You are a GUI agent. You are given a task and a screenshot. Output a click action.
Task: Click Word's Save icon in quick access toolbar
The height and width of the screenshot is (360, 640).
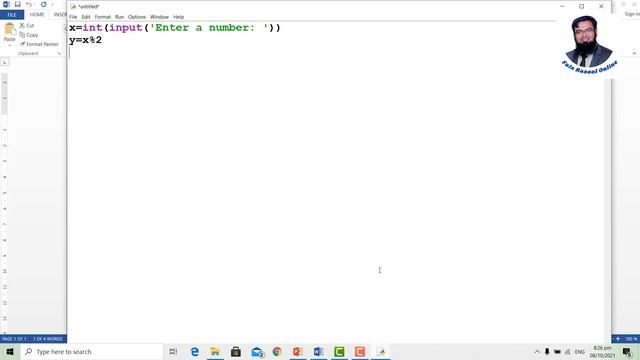tap(18, 4)
